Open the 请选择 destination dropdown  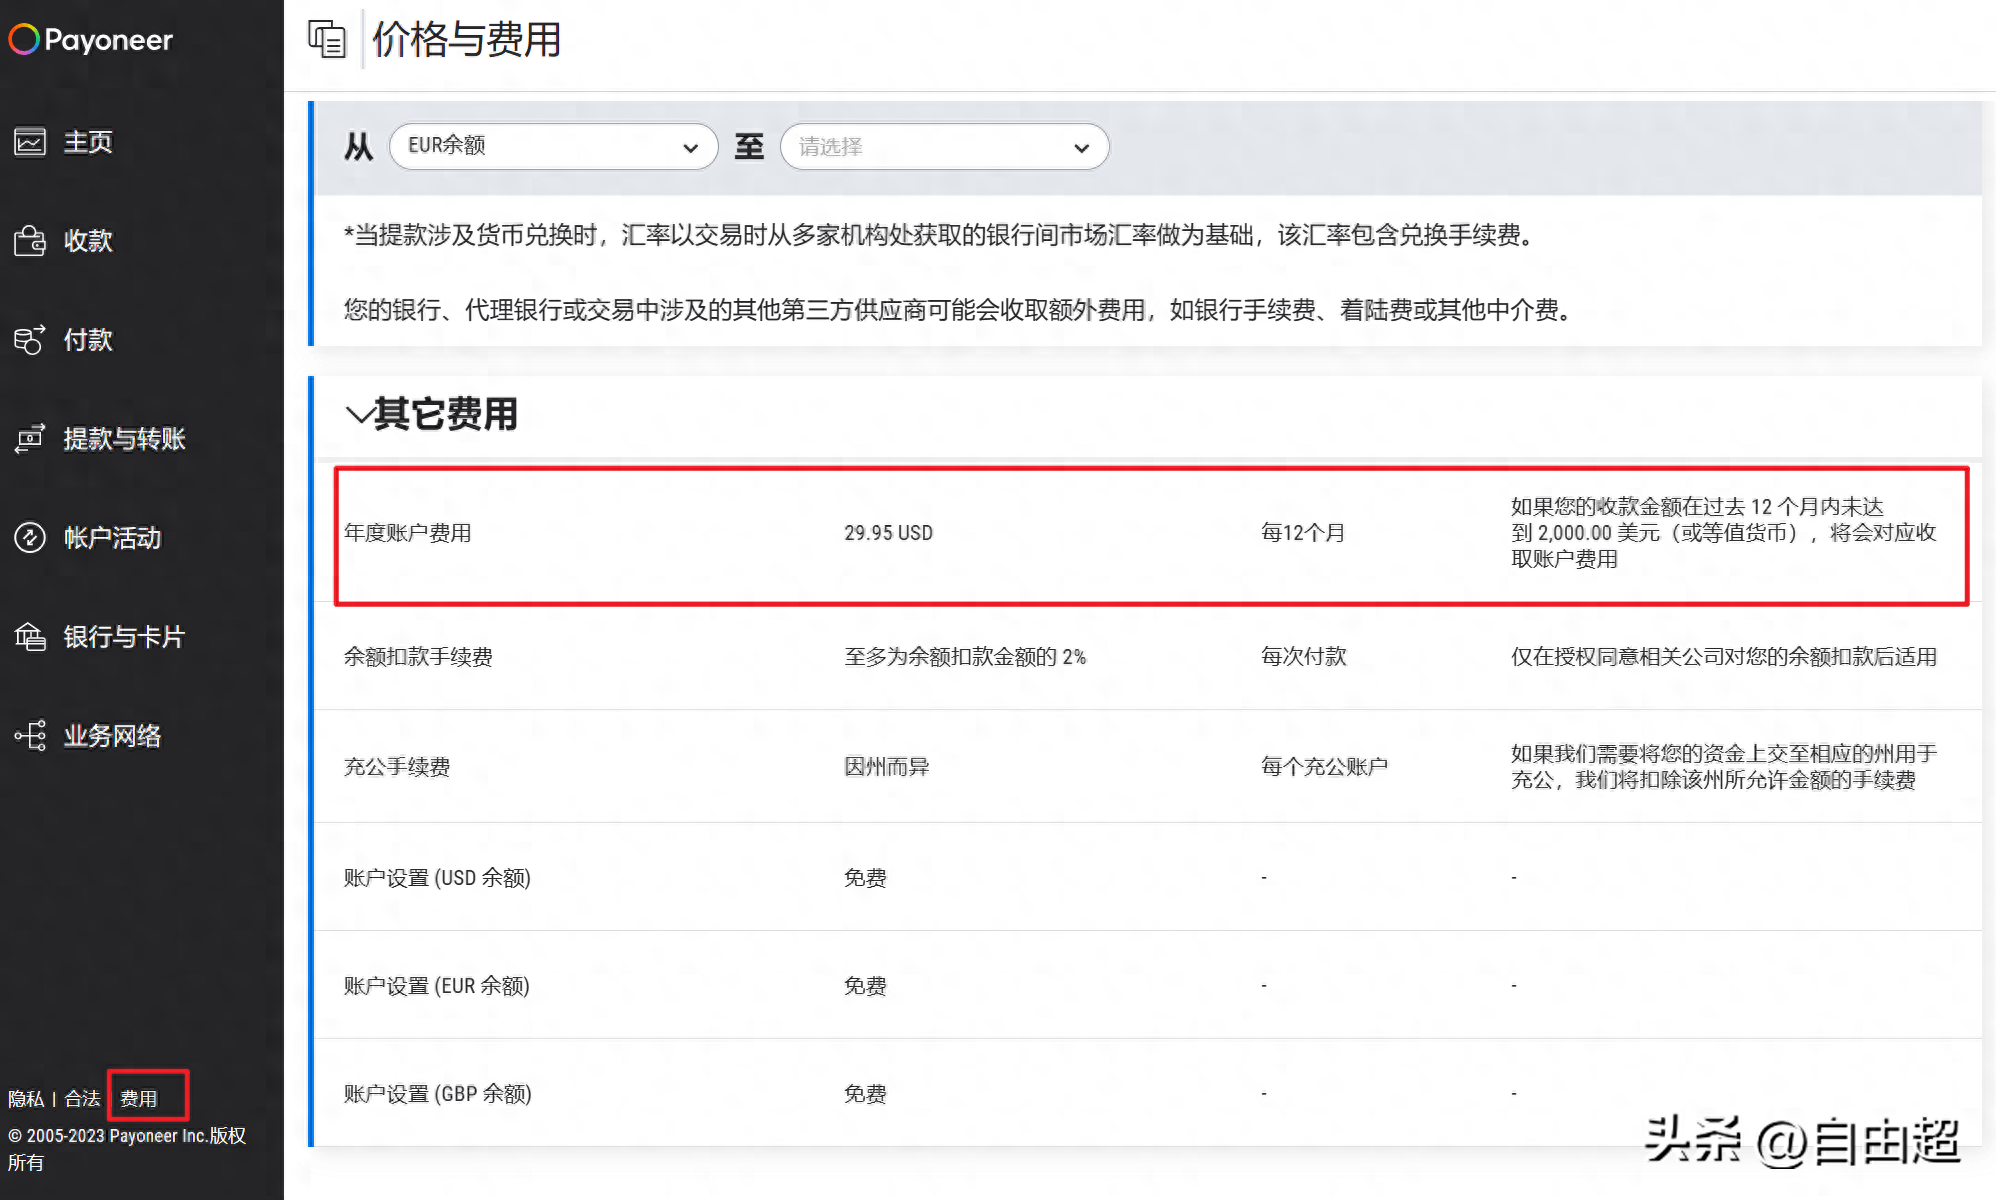tap(944, 146)
